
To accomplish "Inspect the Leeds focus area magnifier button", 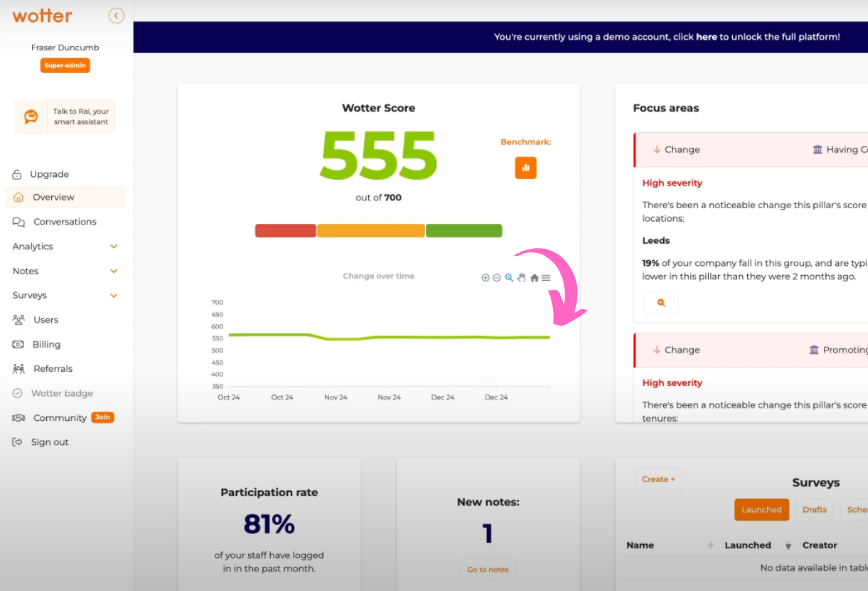I will pos(661,303).
